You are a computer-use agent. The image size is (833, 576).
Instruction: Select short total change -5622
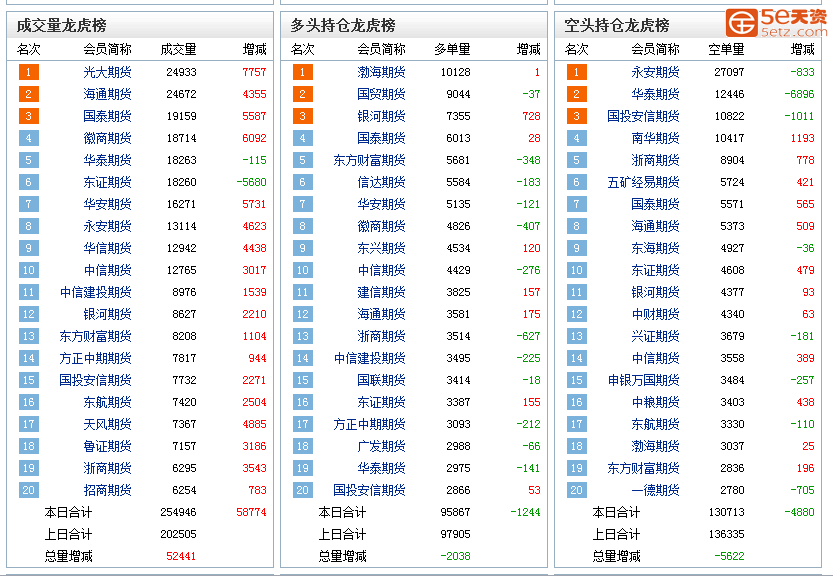(729, 556)
